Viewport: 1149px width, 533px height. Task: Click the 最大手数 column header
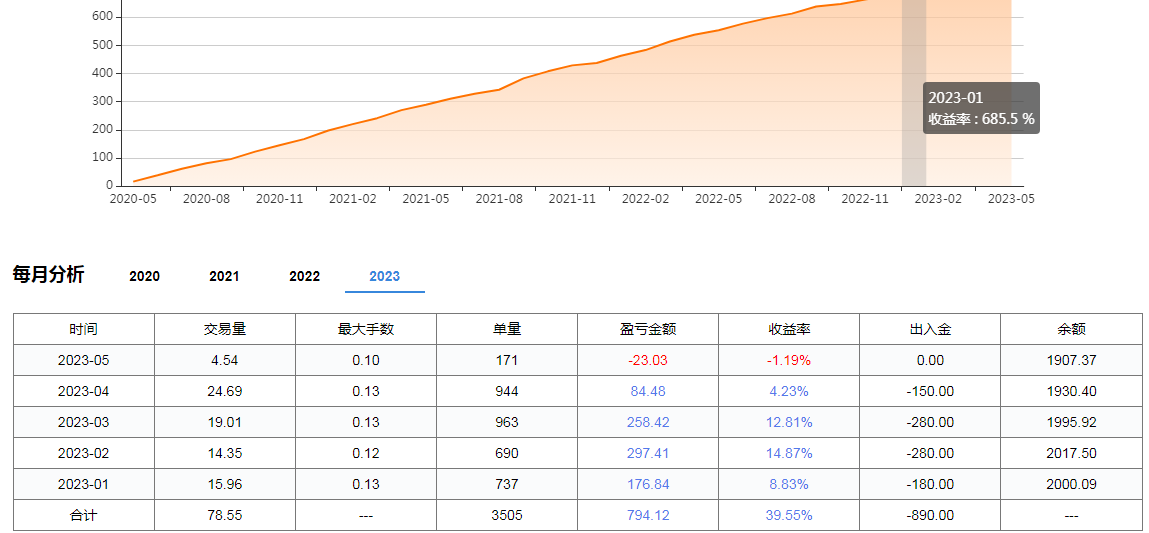366,329
